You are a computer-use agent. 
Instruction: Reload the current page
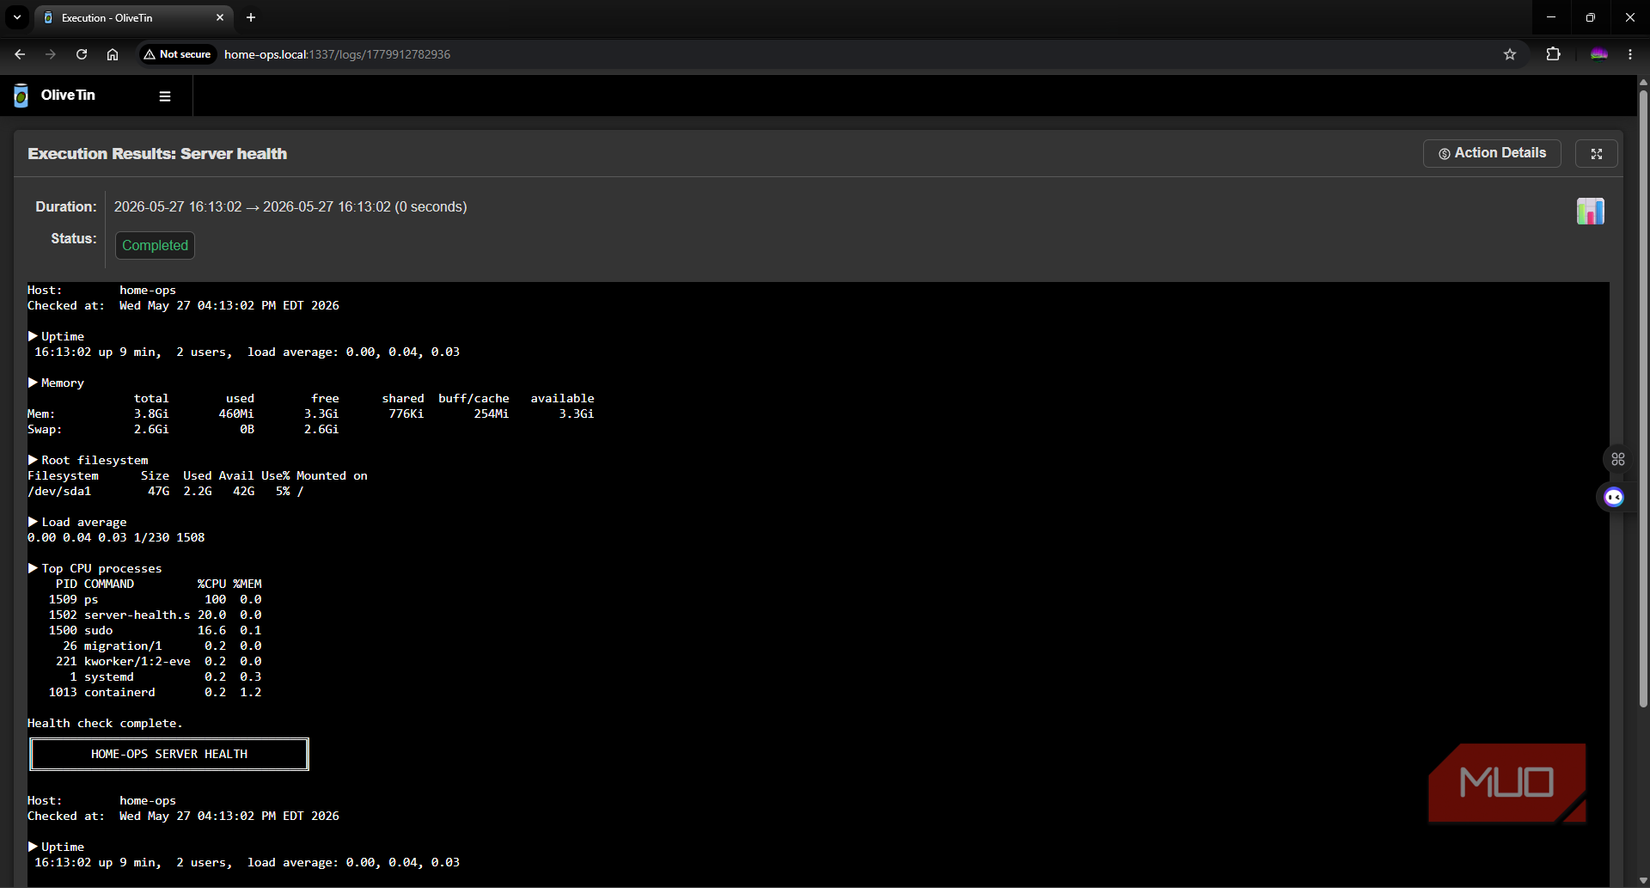81,54
